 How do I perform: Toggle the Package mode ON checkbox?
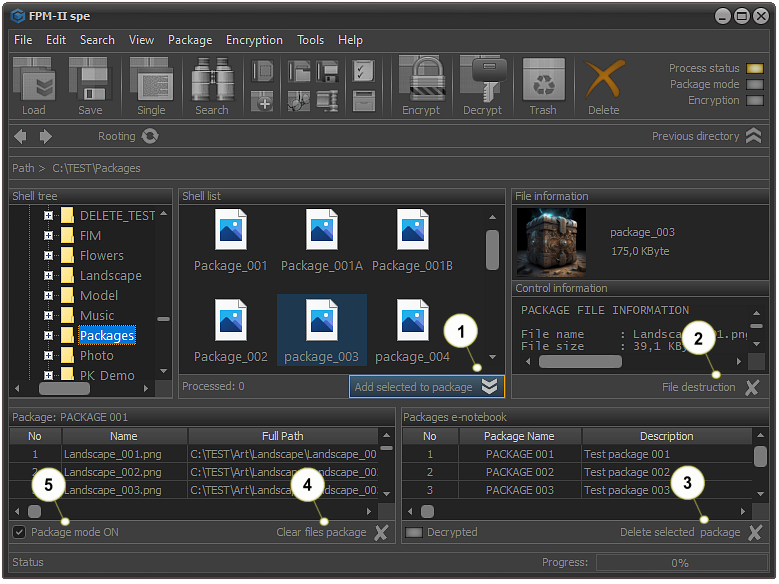coord(19,532)
